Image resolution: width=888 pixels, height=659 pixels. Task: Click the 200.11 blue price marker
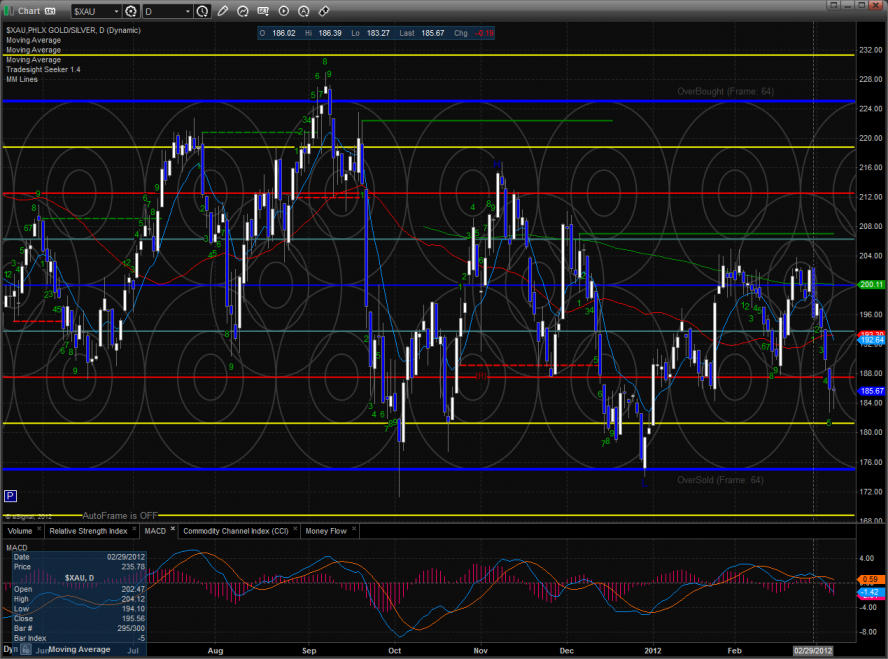[x=872, y=285]
